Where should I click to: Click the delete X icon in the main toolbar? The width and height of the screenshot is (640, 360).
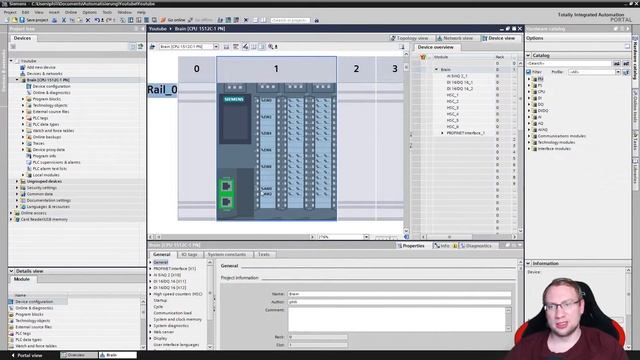click(88, 20)
